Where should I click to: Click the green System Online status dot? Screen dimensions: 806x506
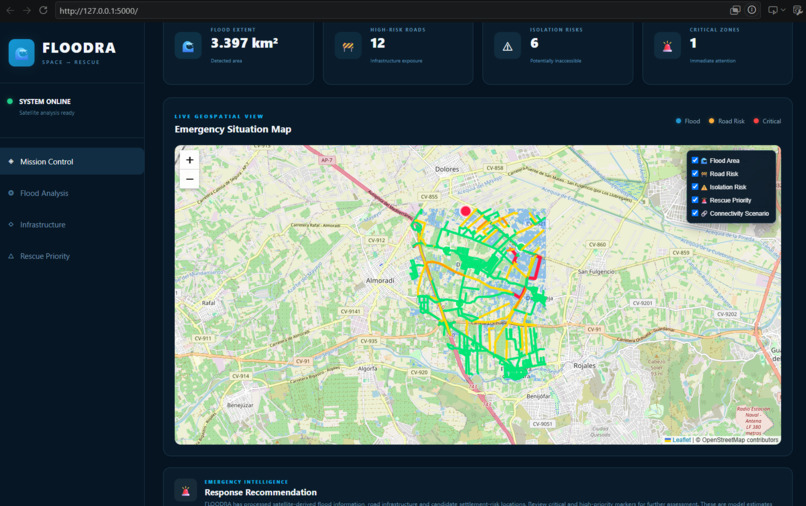pos(10,101)
